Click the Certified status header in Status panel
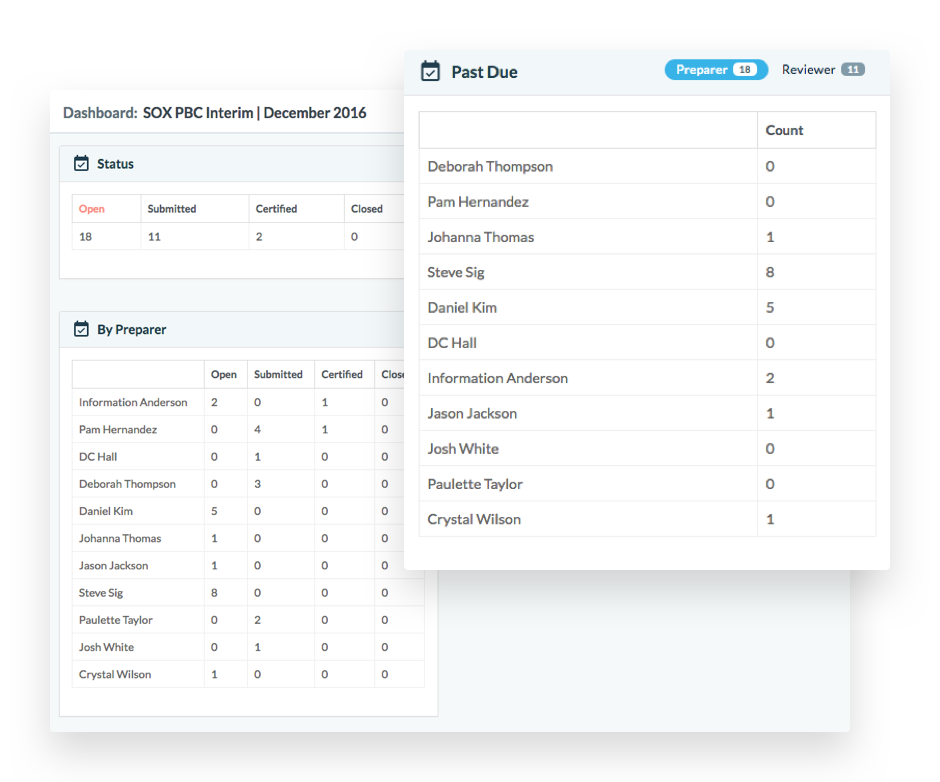The height and width of the screenshot is (782, 940). coord(276,209)
